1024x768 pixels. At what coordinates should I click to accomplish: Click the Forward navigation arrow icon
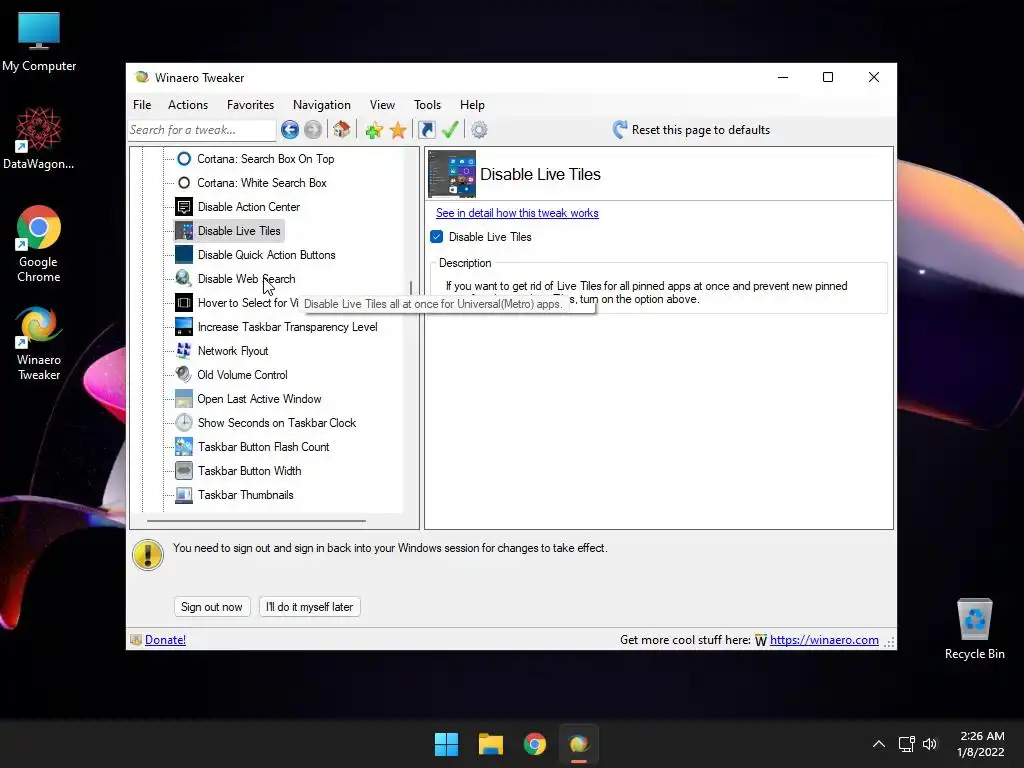pos(313,130)
